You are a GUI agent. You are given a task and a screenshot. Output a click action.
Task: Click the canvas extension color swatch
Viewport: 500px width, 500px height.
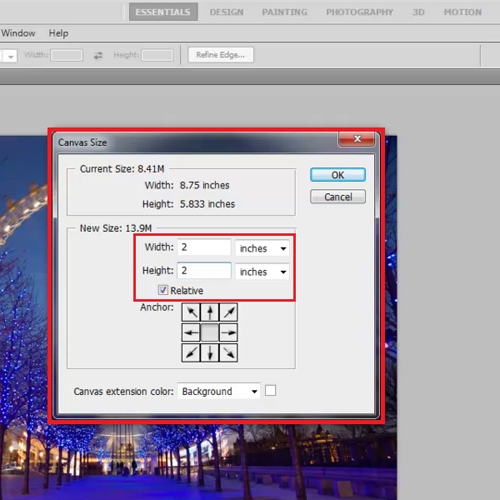(x=270, y=391)
